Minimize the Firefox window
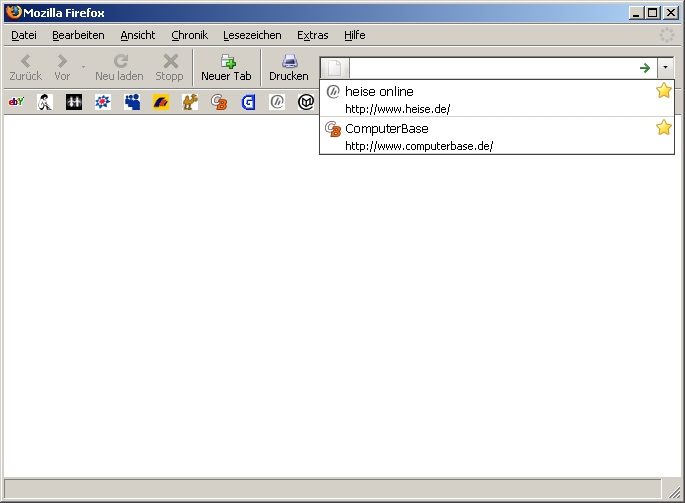This screenshot has width=685, height=503. (x=636, y=13)
